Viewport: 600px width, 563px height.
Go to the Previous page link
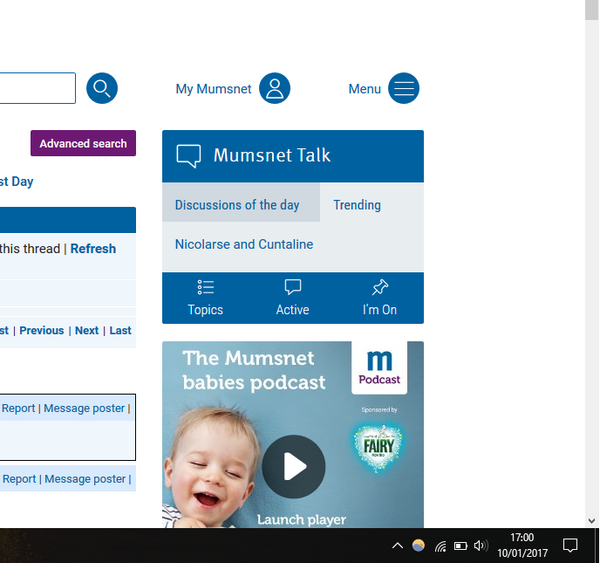point(42,330)
